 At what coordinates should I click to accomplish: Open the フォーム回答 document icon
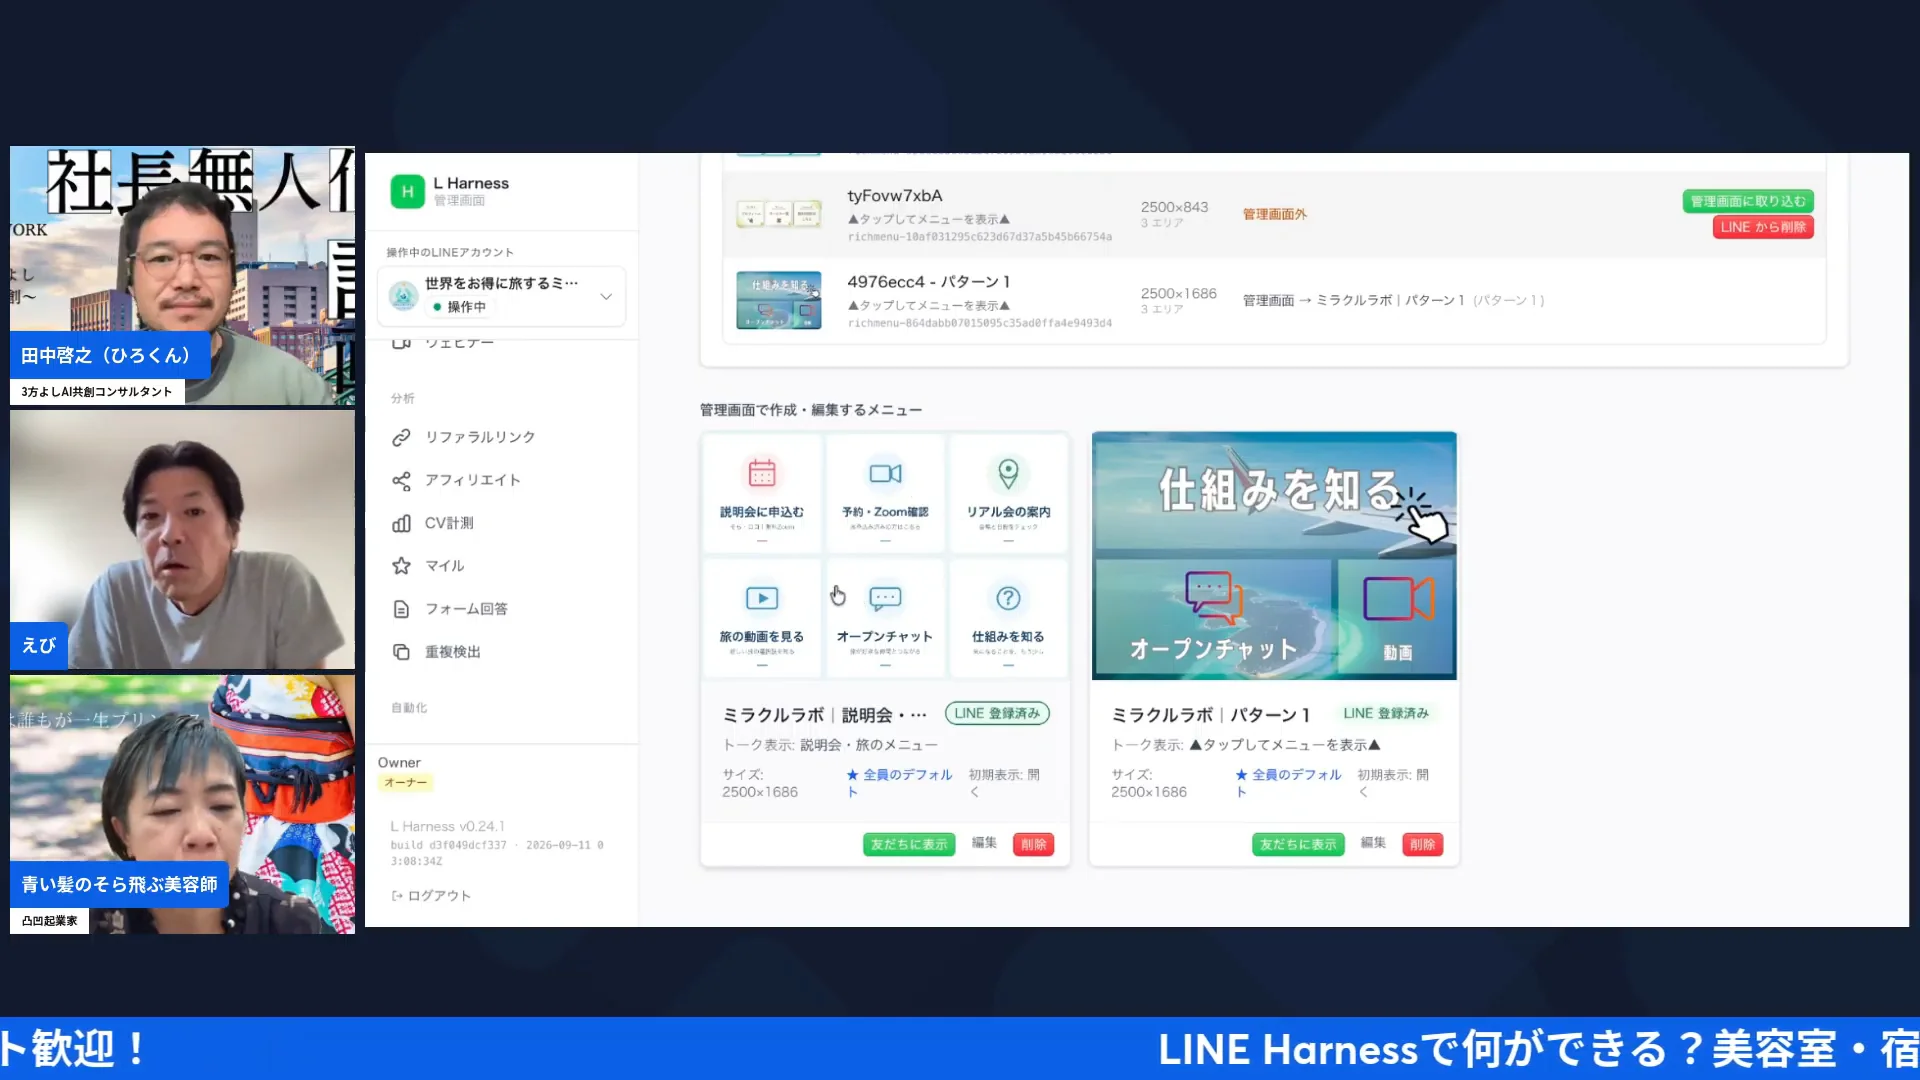point(401,609)
